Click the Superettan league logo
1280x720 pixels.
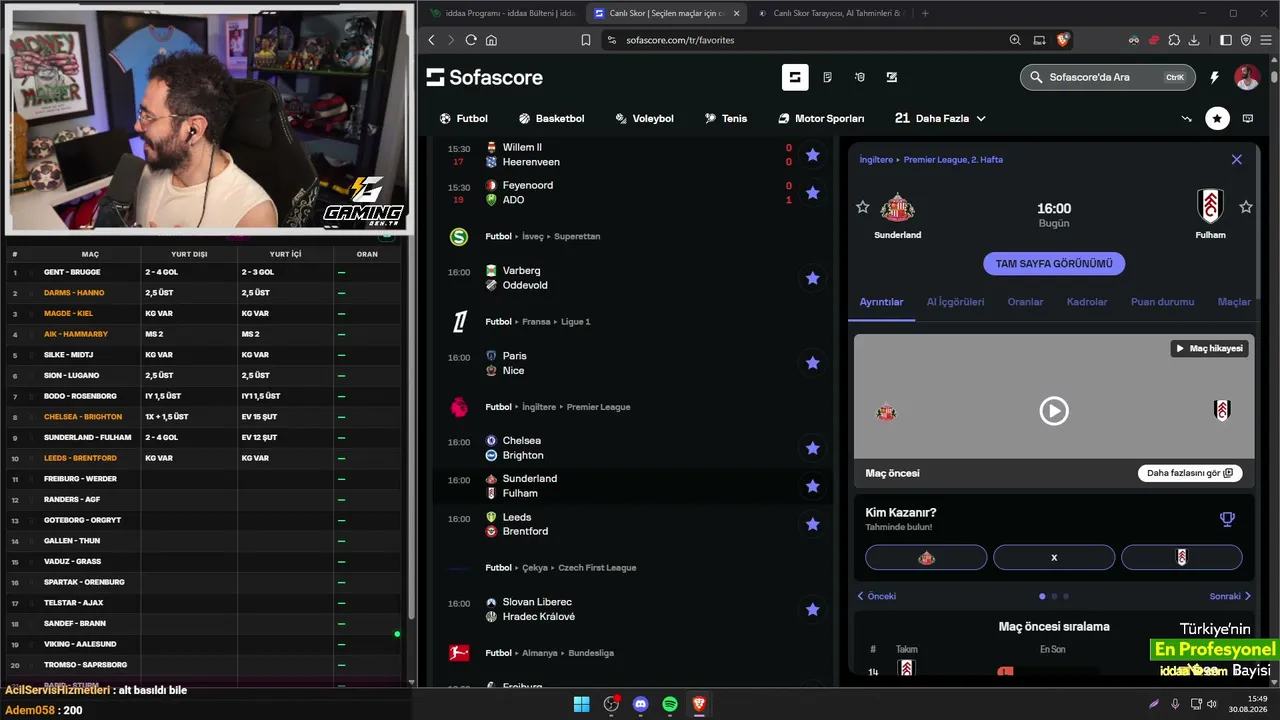tap(459, 237)
